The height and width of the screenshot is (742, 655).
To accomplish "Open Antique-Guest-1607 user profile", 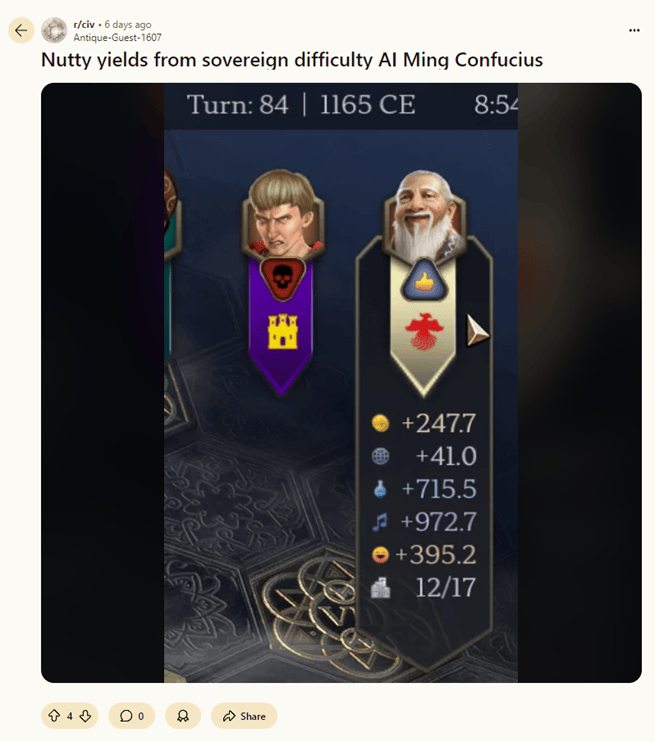I will [117, 37].
